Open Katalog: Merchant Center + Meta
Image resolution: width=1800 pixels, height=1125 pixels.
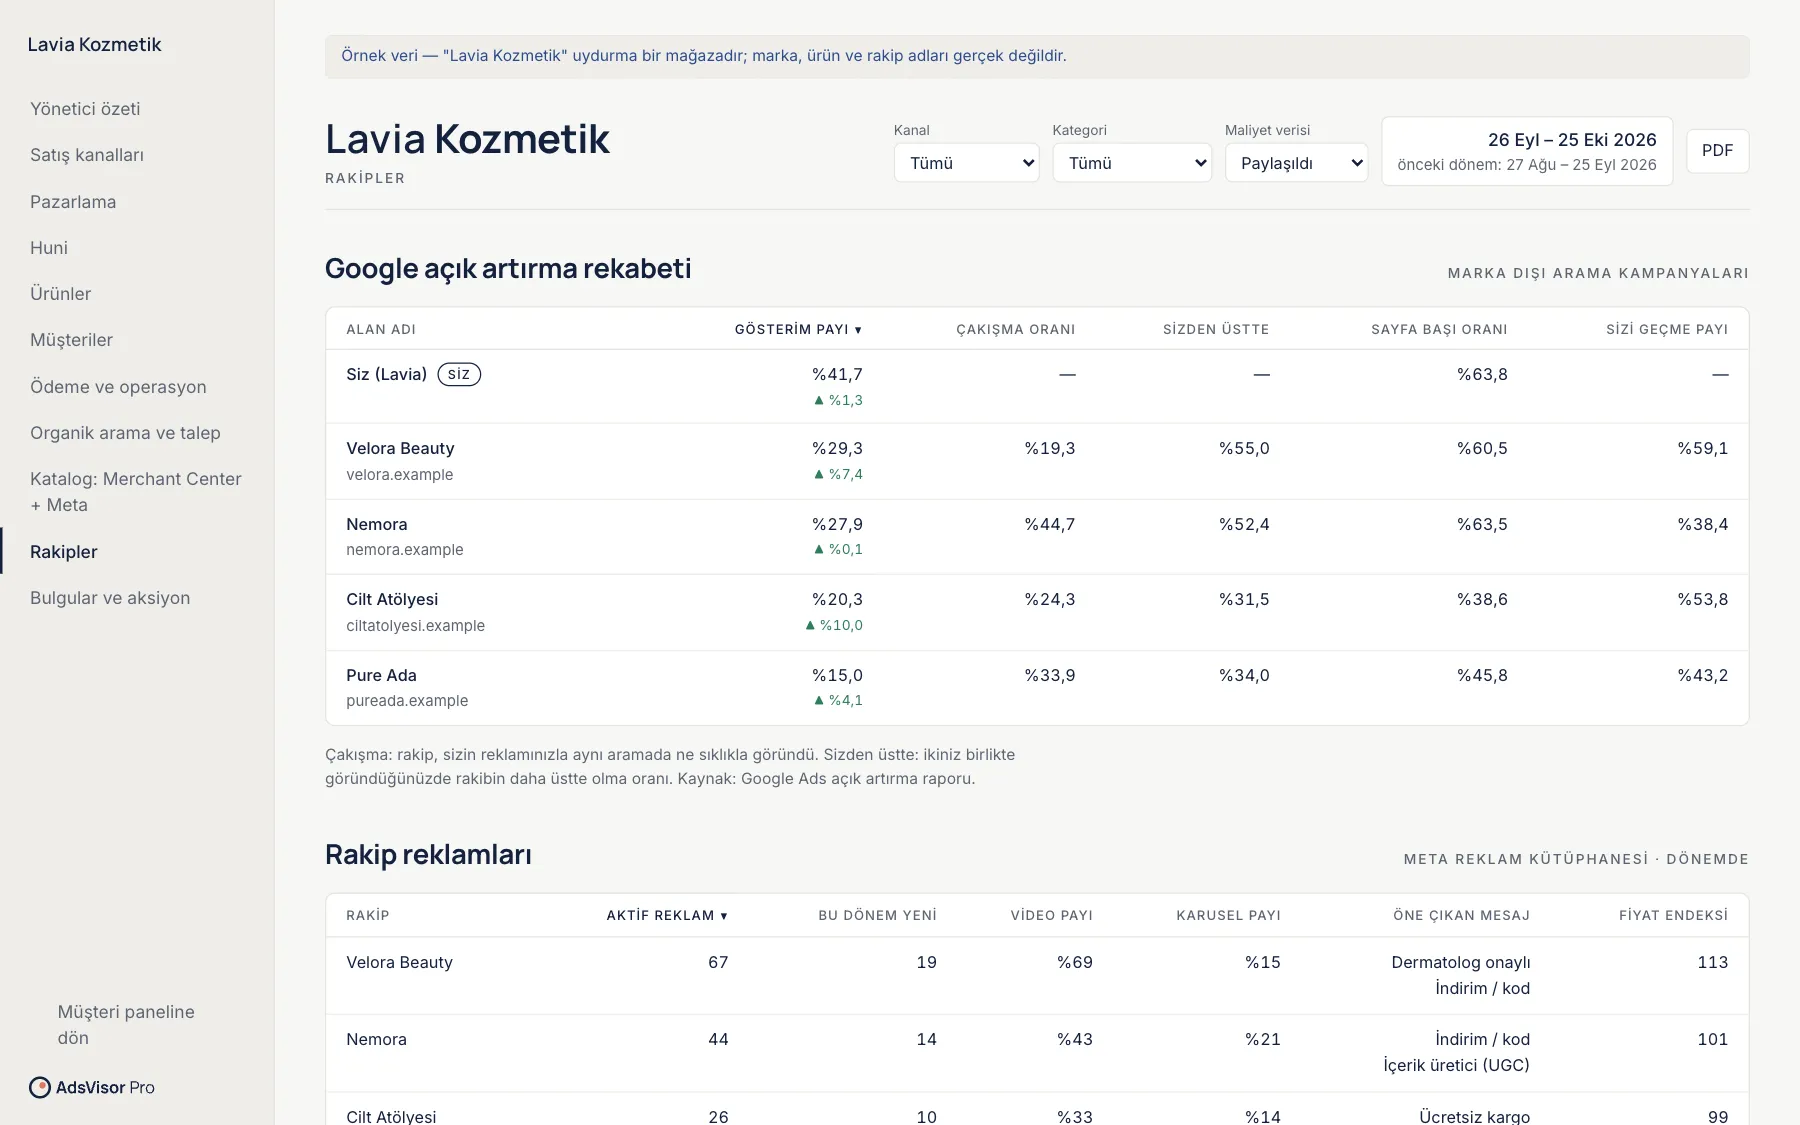click(136, 492)
